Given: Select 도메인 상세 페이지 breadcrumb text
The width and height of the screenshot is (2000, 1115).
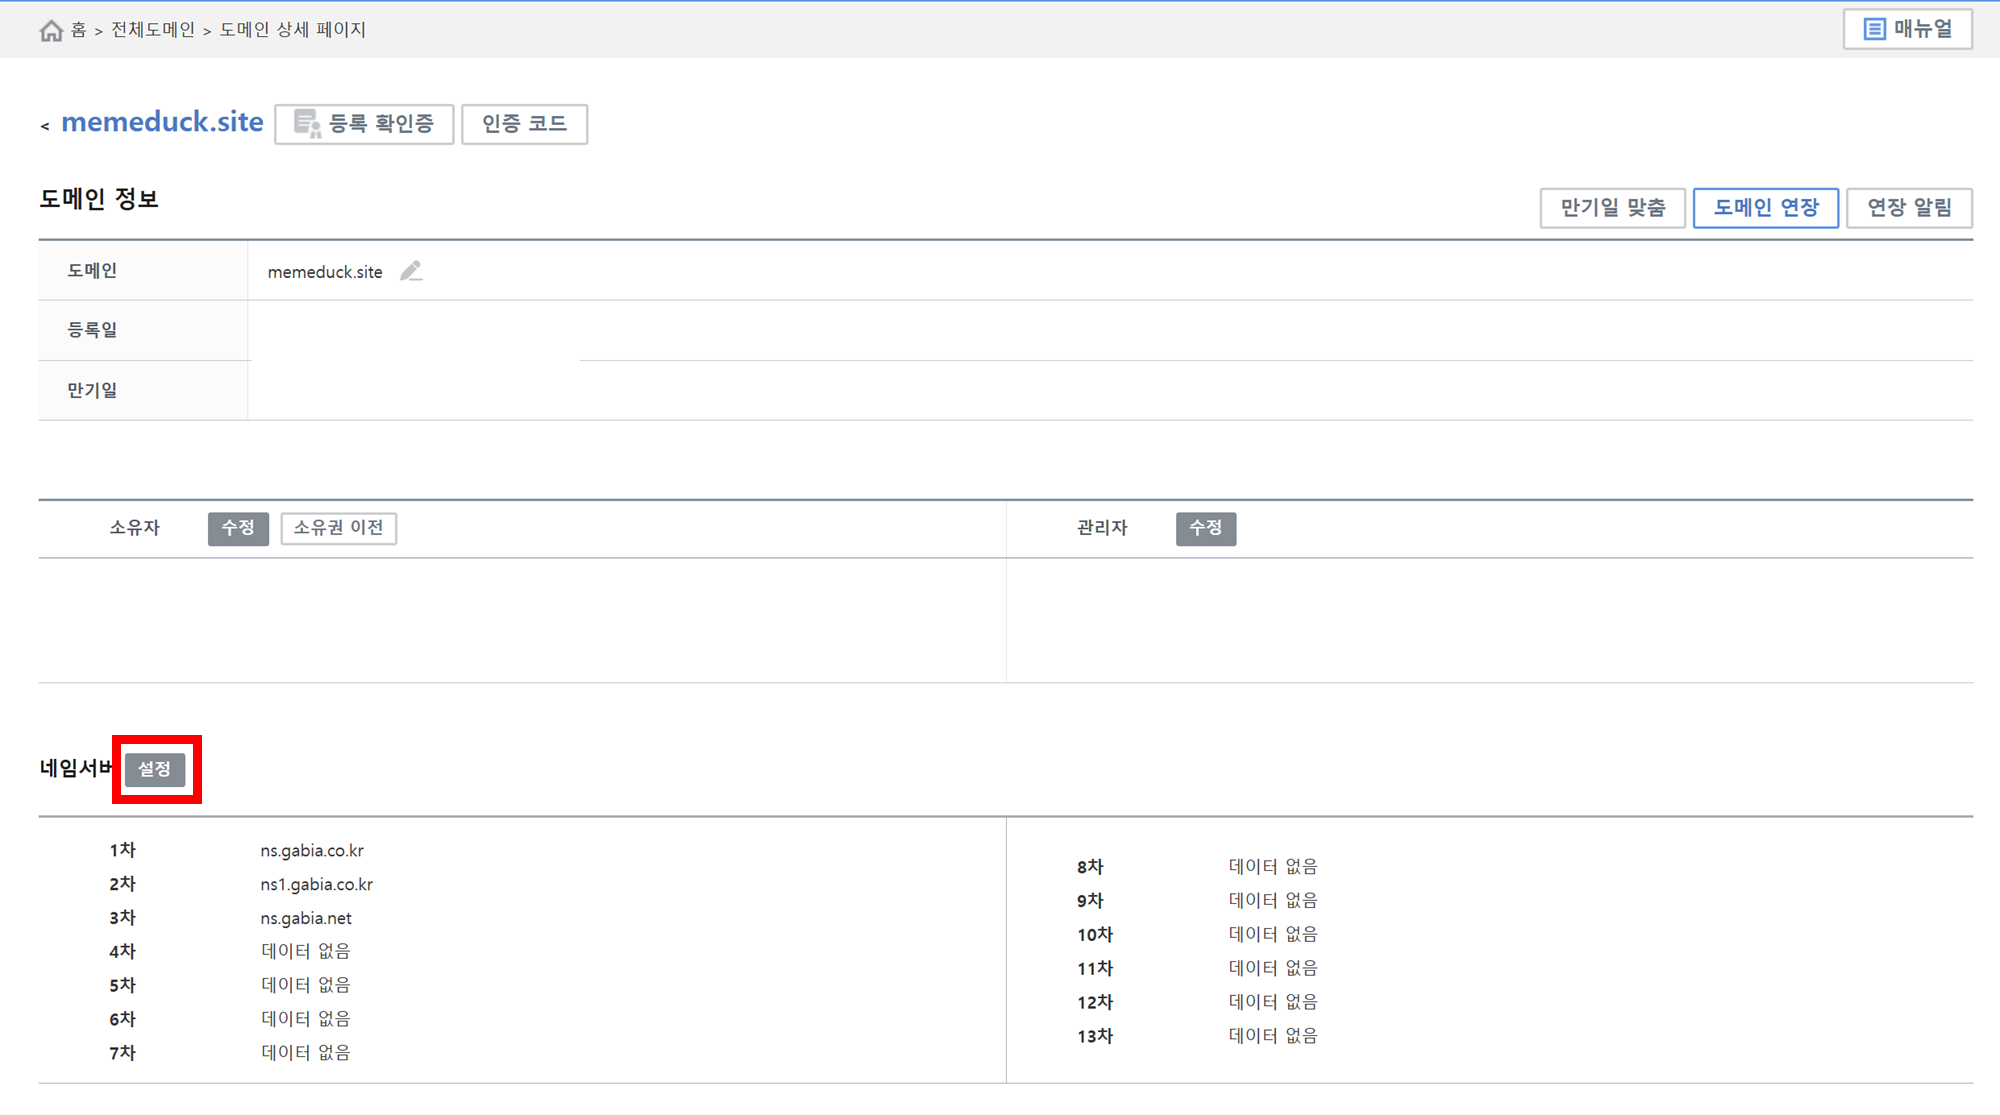Looking at the screenshot, I should pos(292,30).
